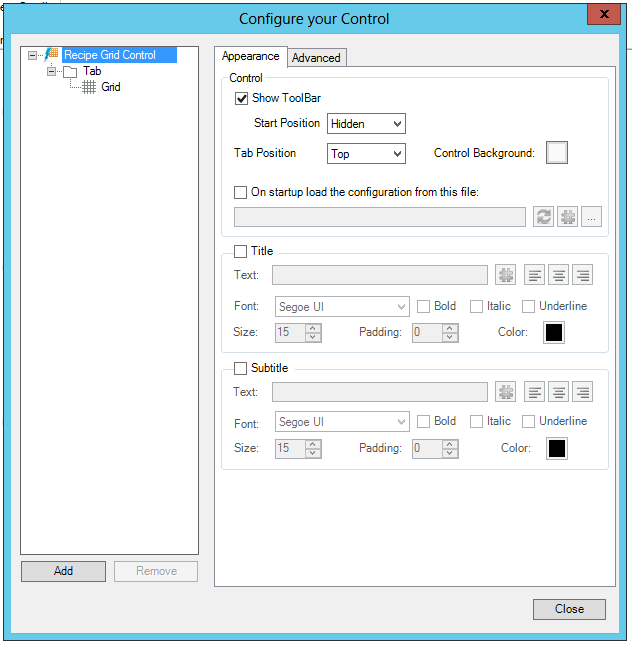Open the Control Background color swatch

[x=556, y=153]
